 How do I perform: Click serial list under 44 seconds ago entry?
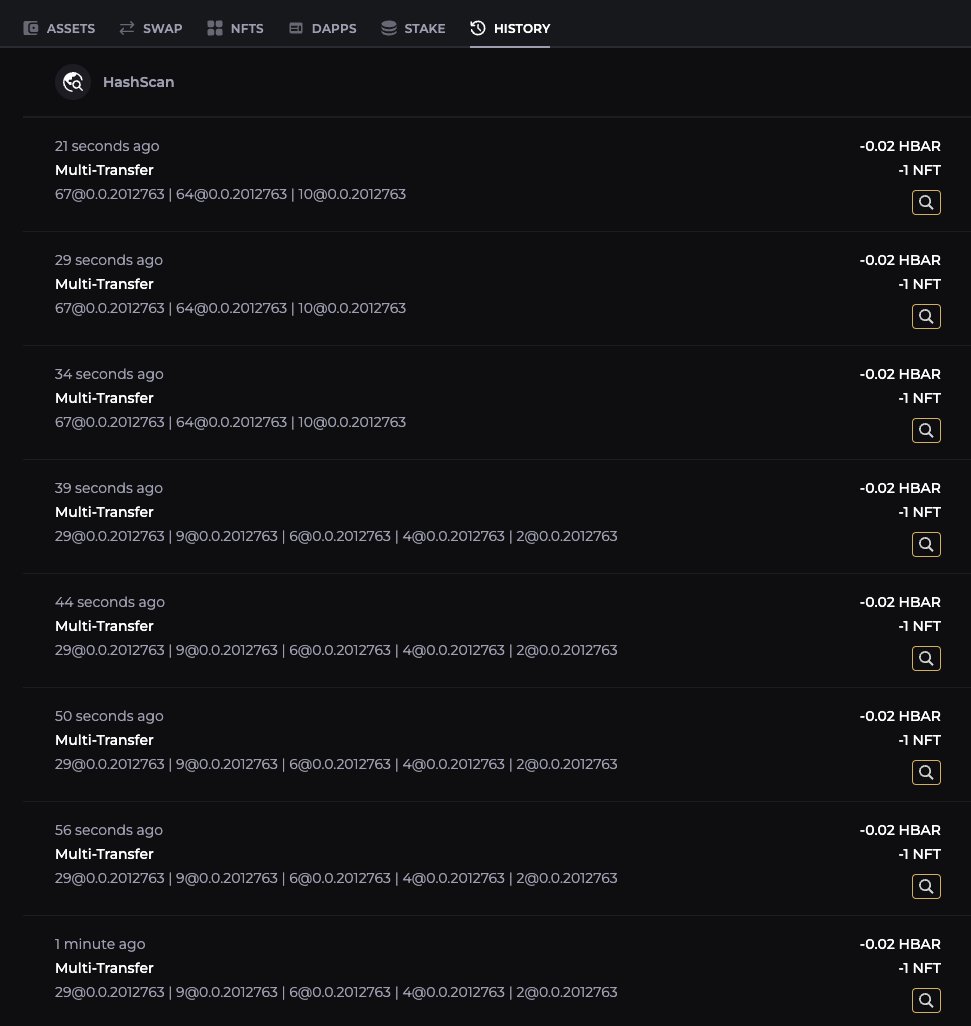pos(336,650)
